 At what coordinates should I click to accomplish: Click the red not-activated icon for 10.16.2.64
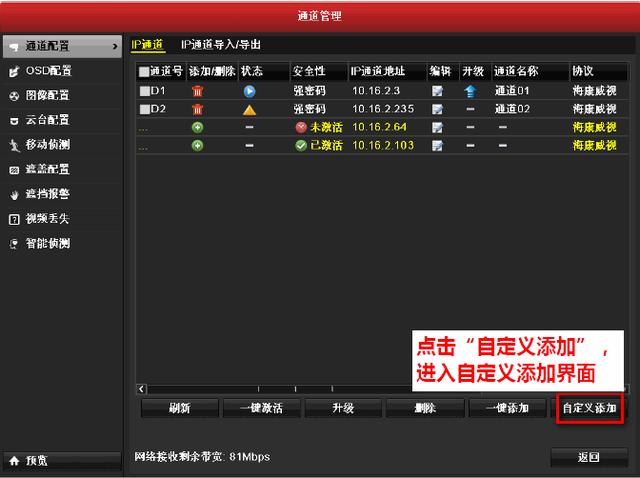point(301,127)
